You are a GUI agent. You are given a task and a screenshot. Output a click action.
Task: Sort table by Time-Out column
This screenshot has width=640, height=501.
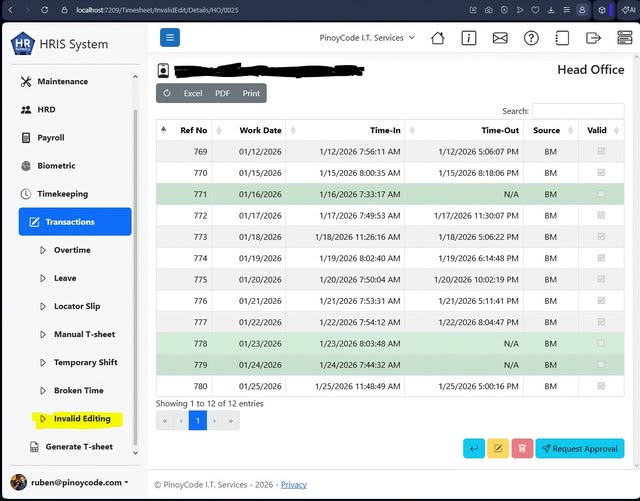coord(464,130)
